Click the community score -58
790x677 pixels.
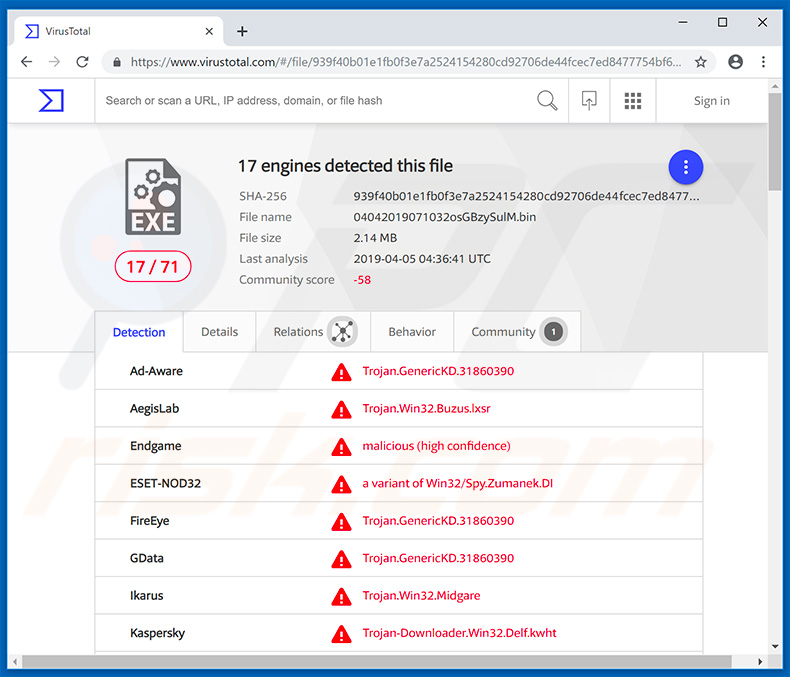(x=362, y=280)
